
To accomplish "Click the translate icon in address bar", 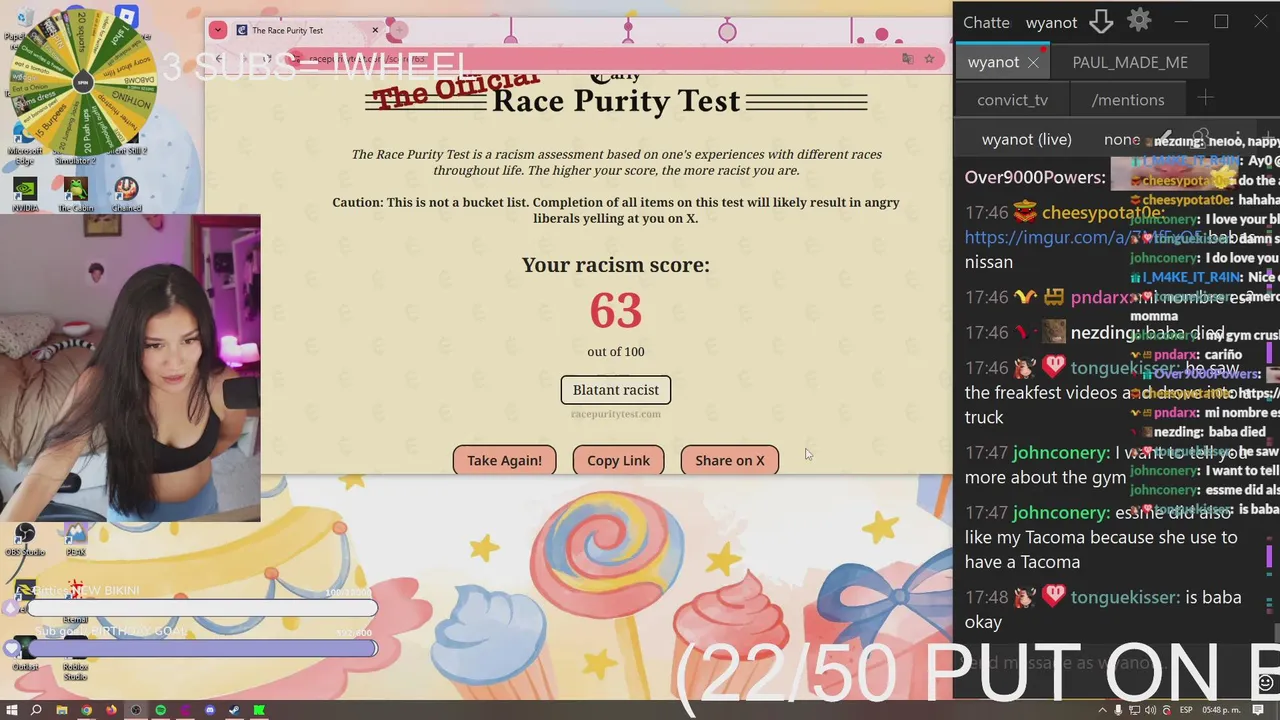I will coord(907,59).
